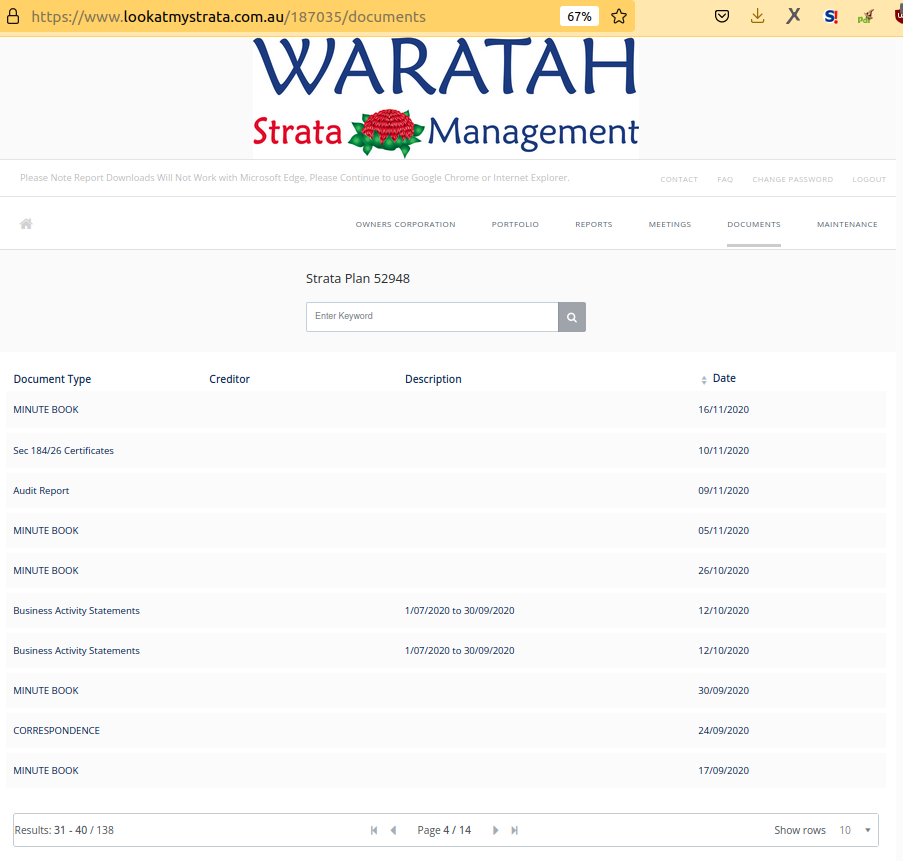Click the Creditor column header
903x861 pixels.
229,379
